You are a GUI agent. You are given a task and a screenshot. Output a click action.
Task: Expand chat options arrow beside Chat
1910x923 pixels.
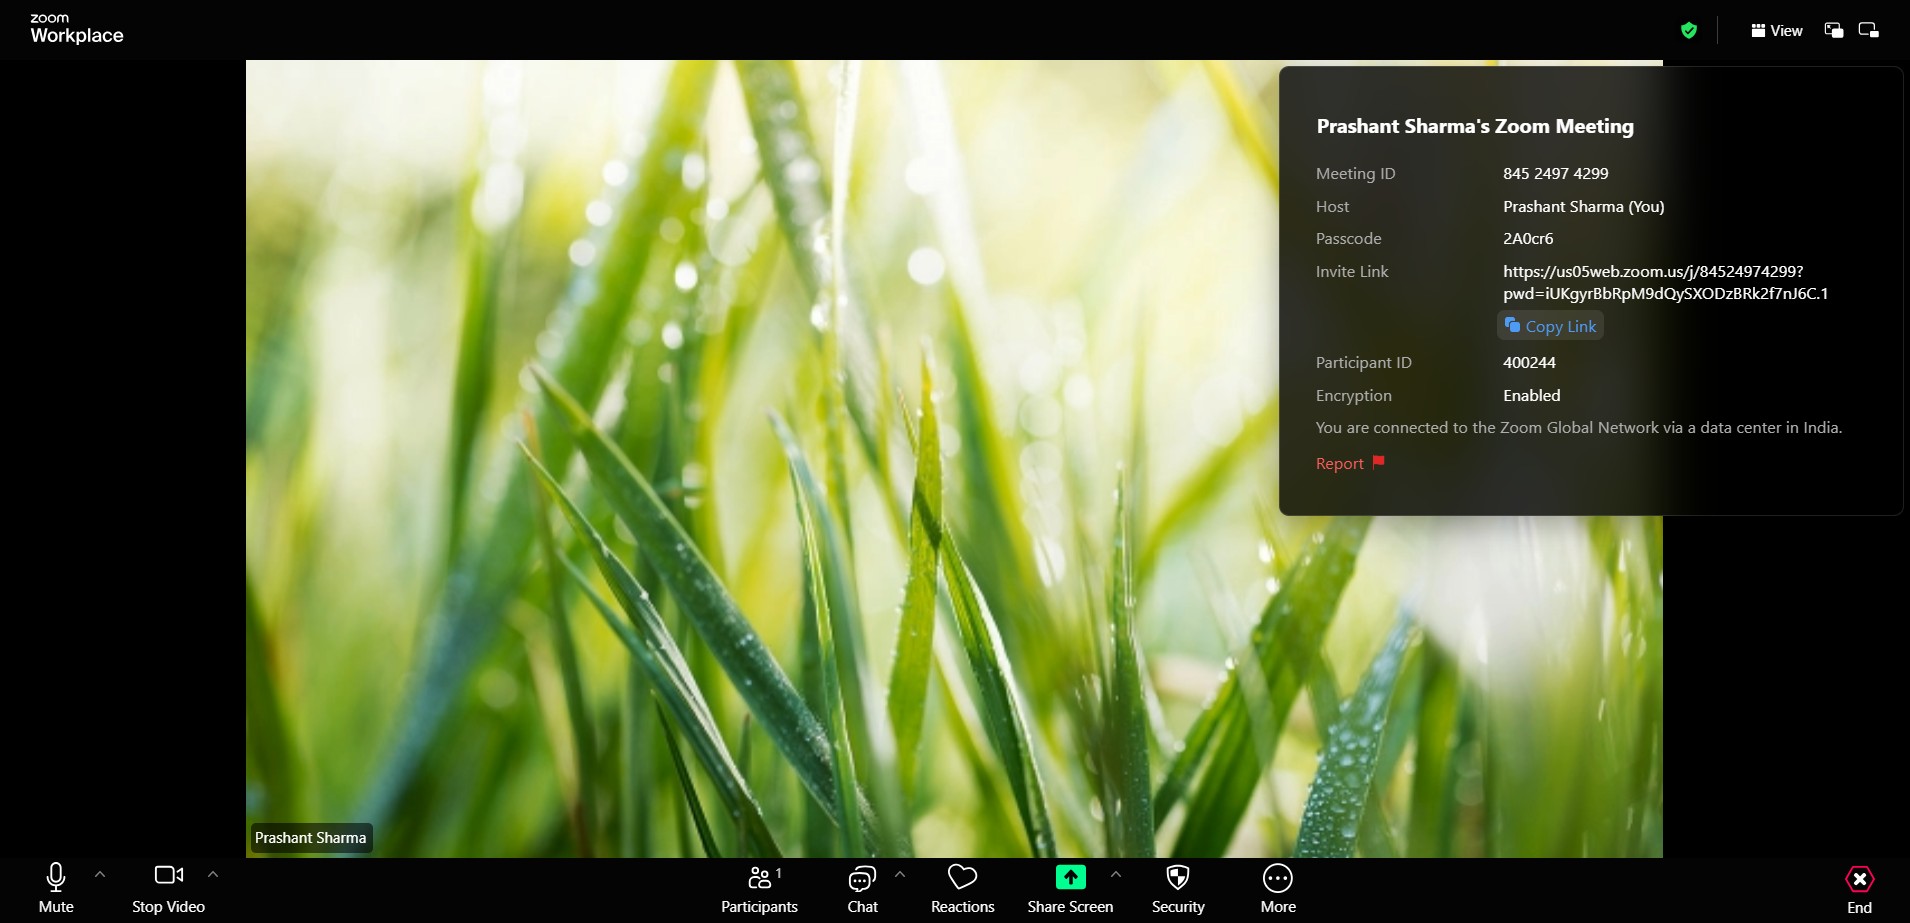pyautogui.click(x=900, y=874)
